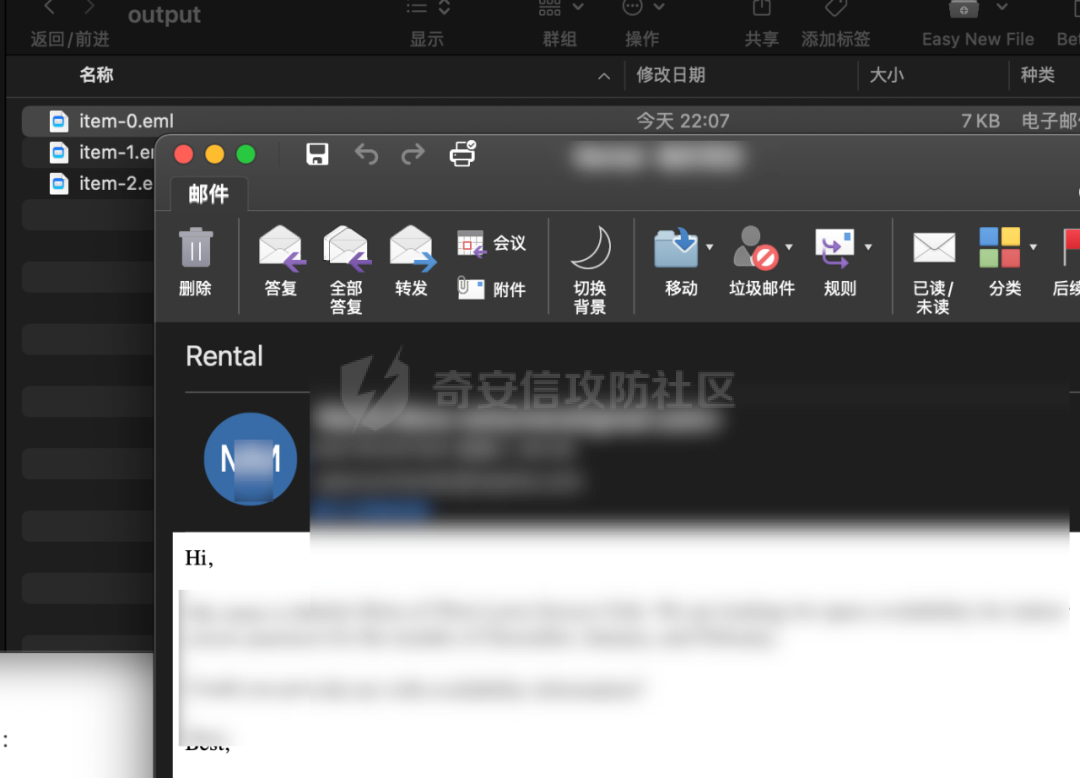Click the 删除 trash icon
The height and width of the screenshot is (778, 1080).
[196, 247]
